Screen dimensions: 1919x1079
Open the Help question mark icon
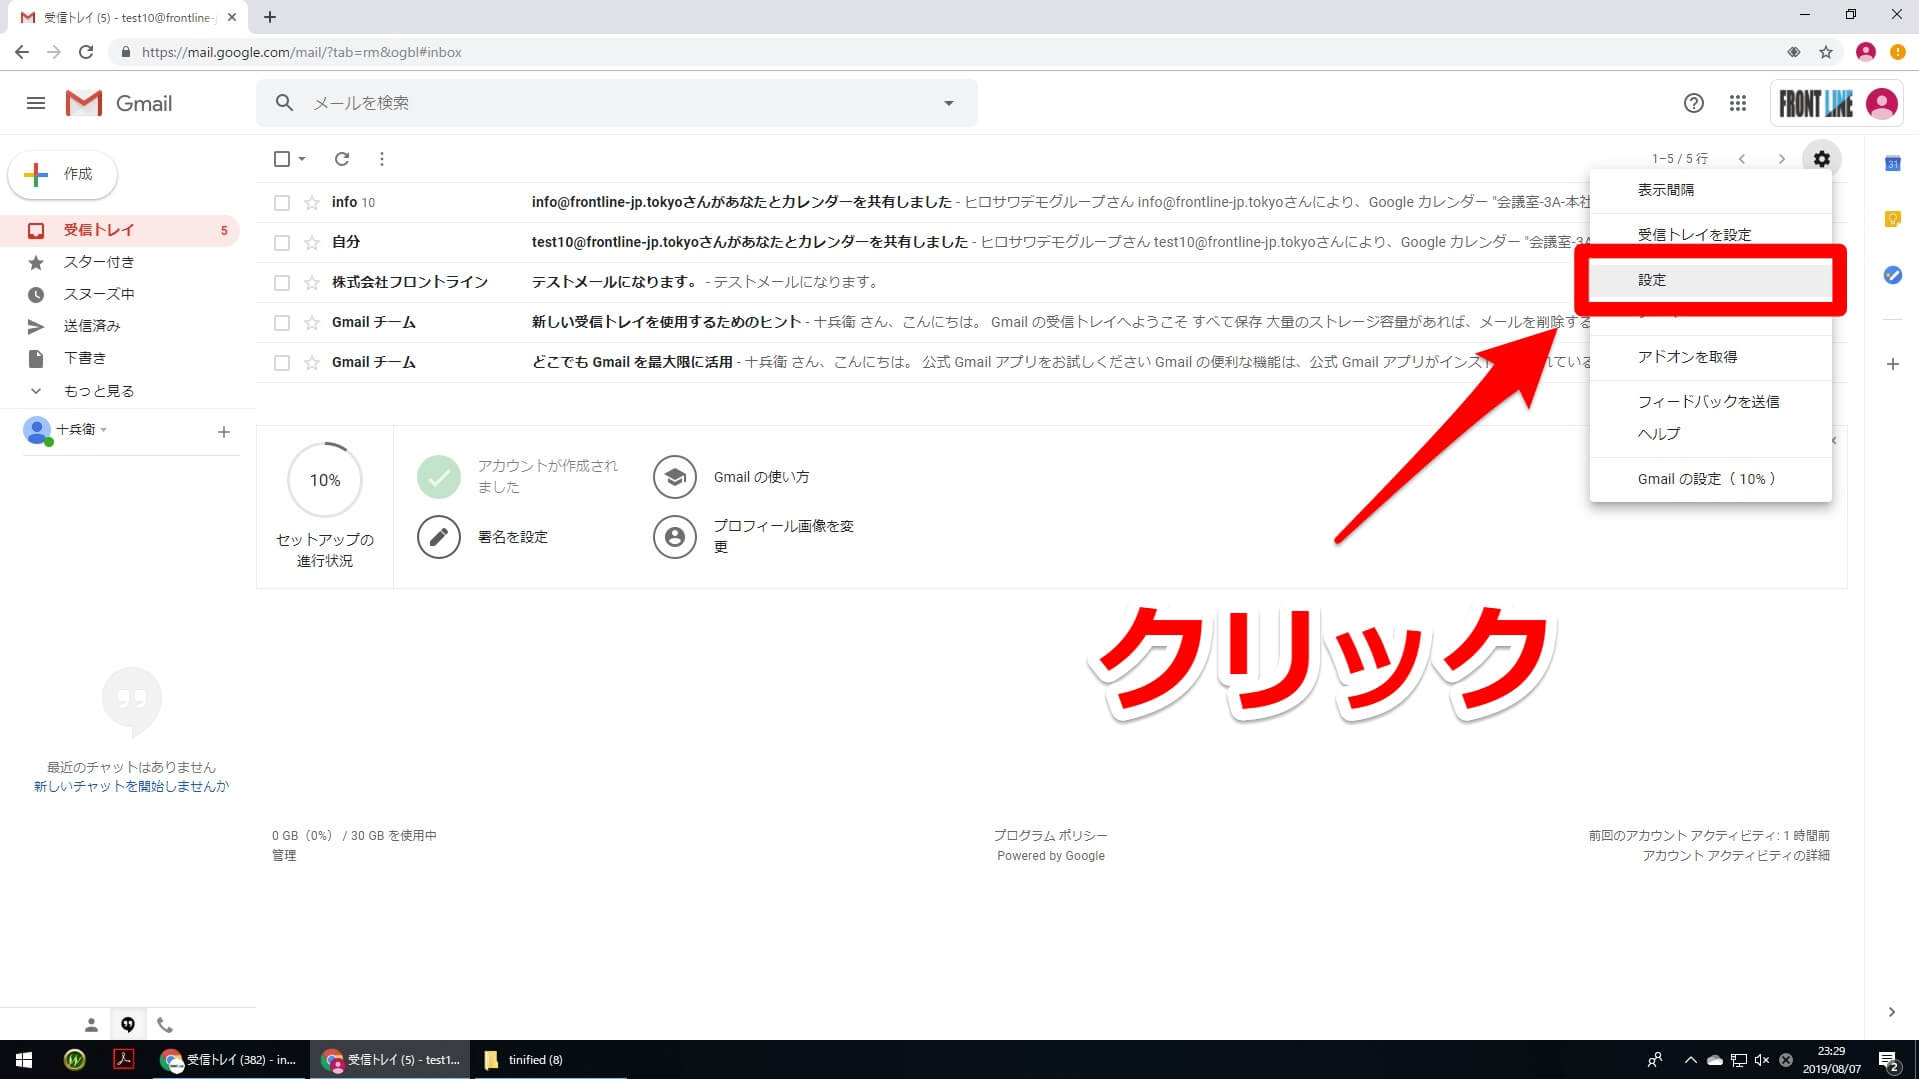pyautogui.click(x=1693, y=103)
